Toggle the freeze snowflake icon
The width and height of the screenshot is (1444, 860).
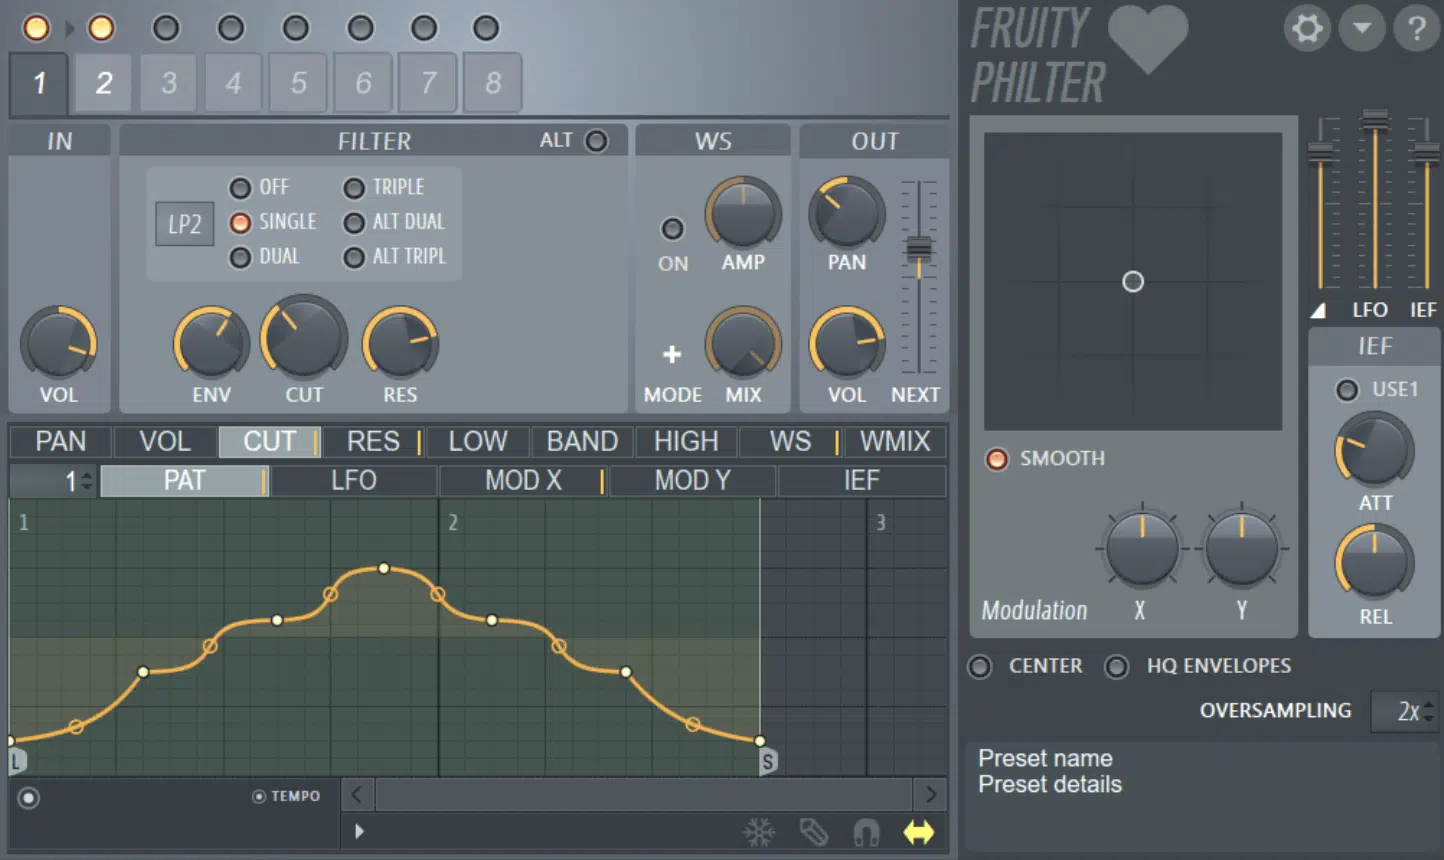coord(759,832)
